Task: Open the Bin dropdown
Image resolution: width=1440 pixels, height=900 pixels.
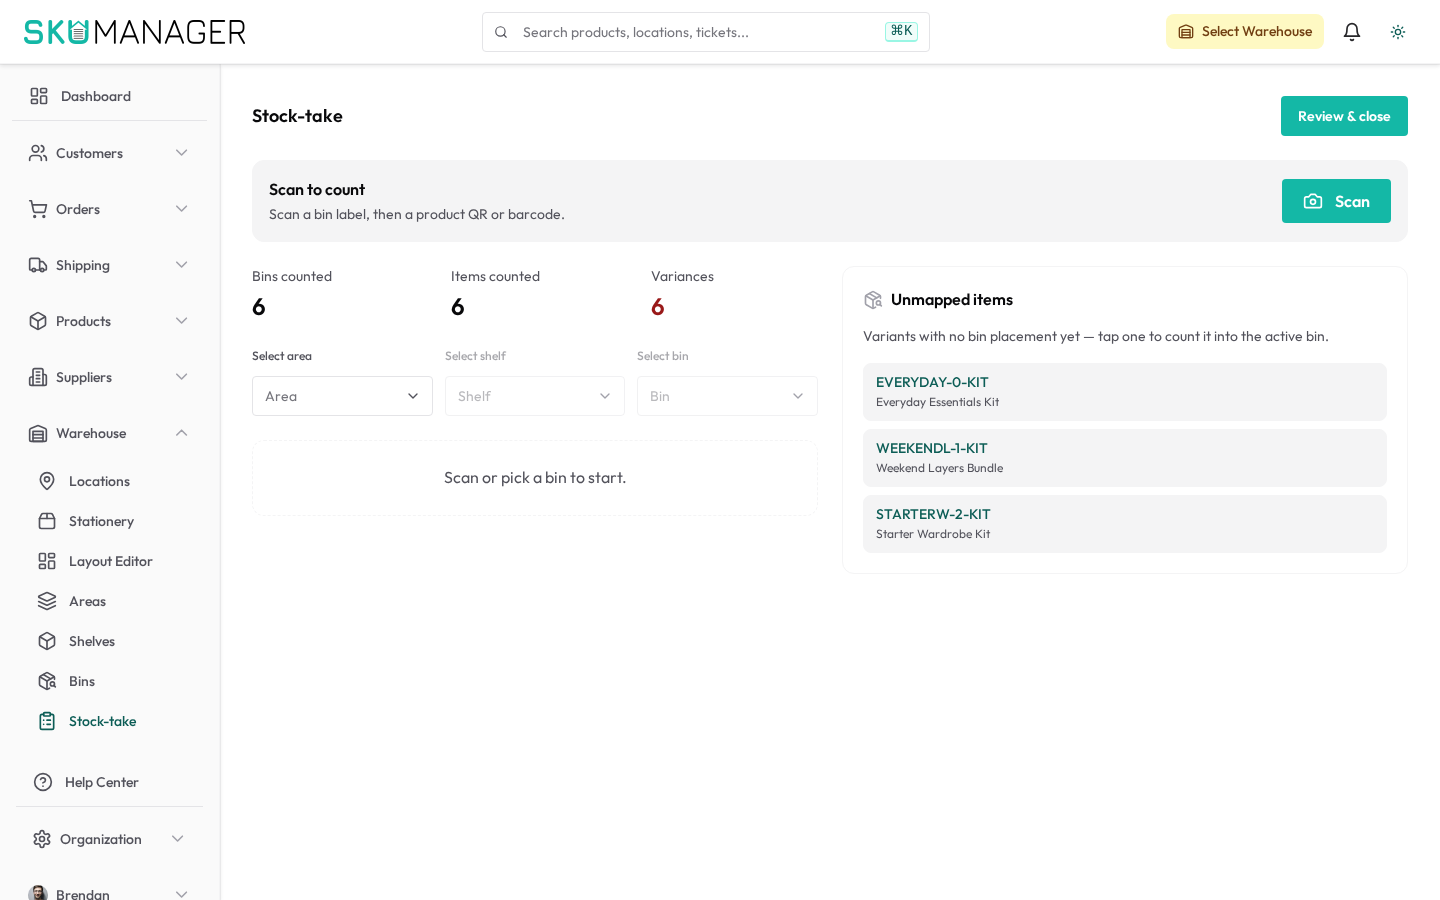Action: pyautogui.click(x=727, y=396)
